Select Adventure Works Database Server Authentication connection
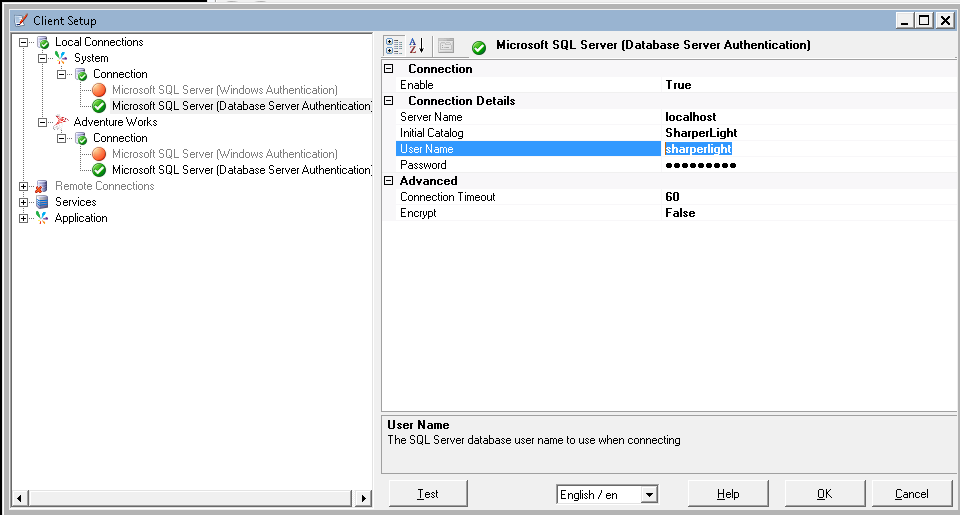 tap(242, 170)
